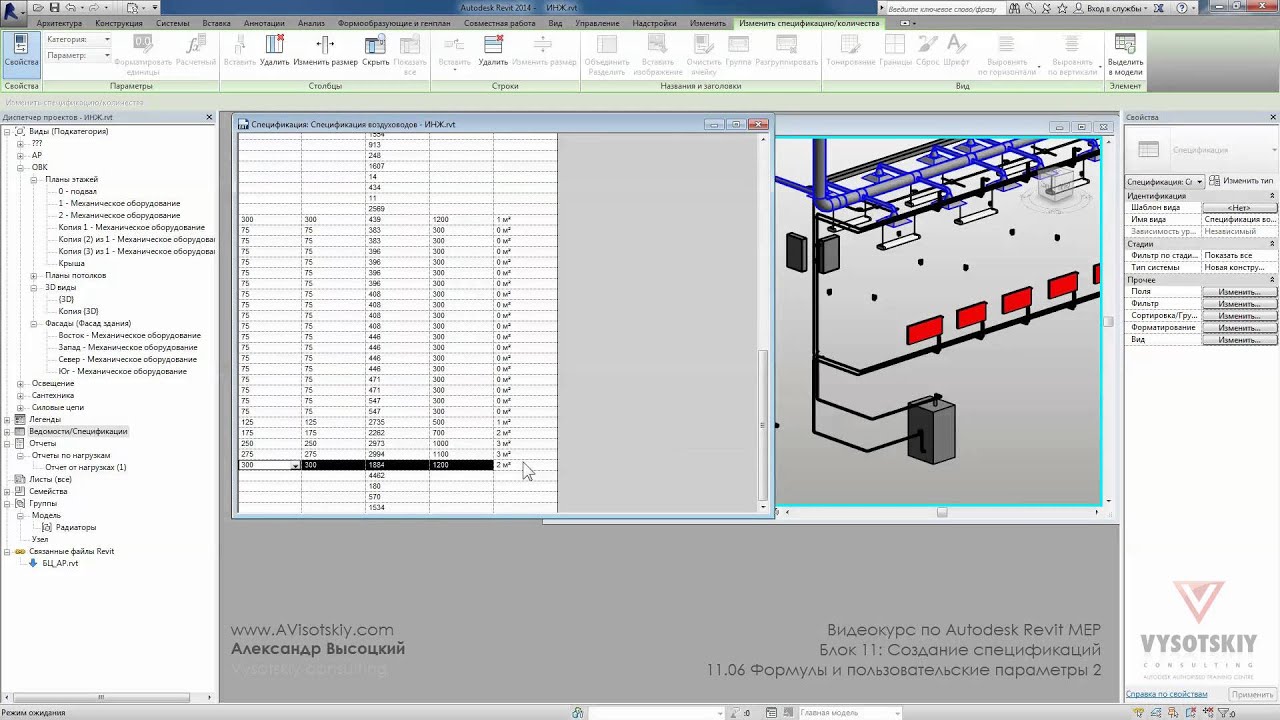Screen dimensions: 1280x720
Task: Click Скрыть column button
Action: point(376,51)
